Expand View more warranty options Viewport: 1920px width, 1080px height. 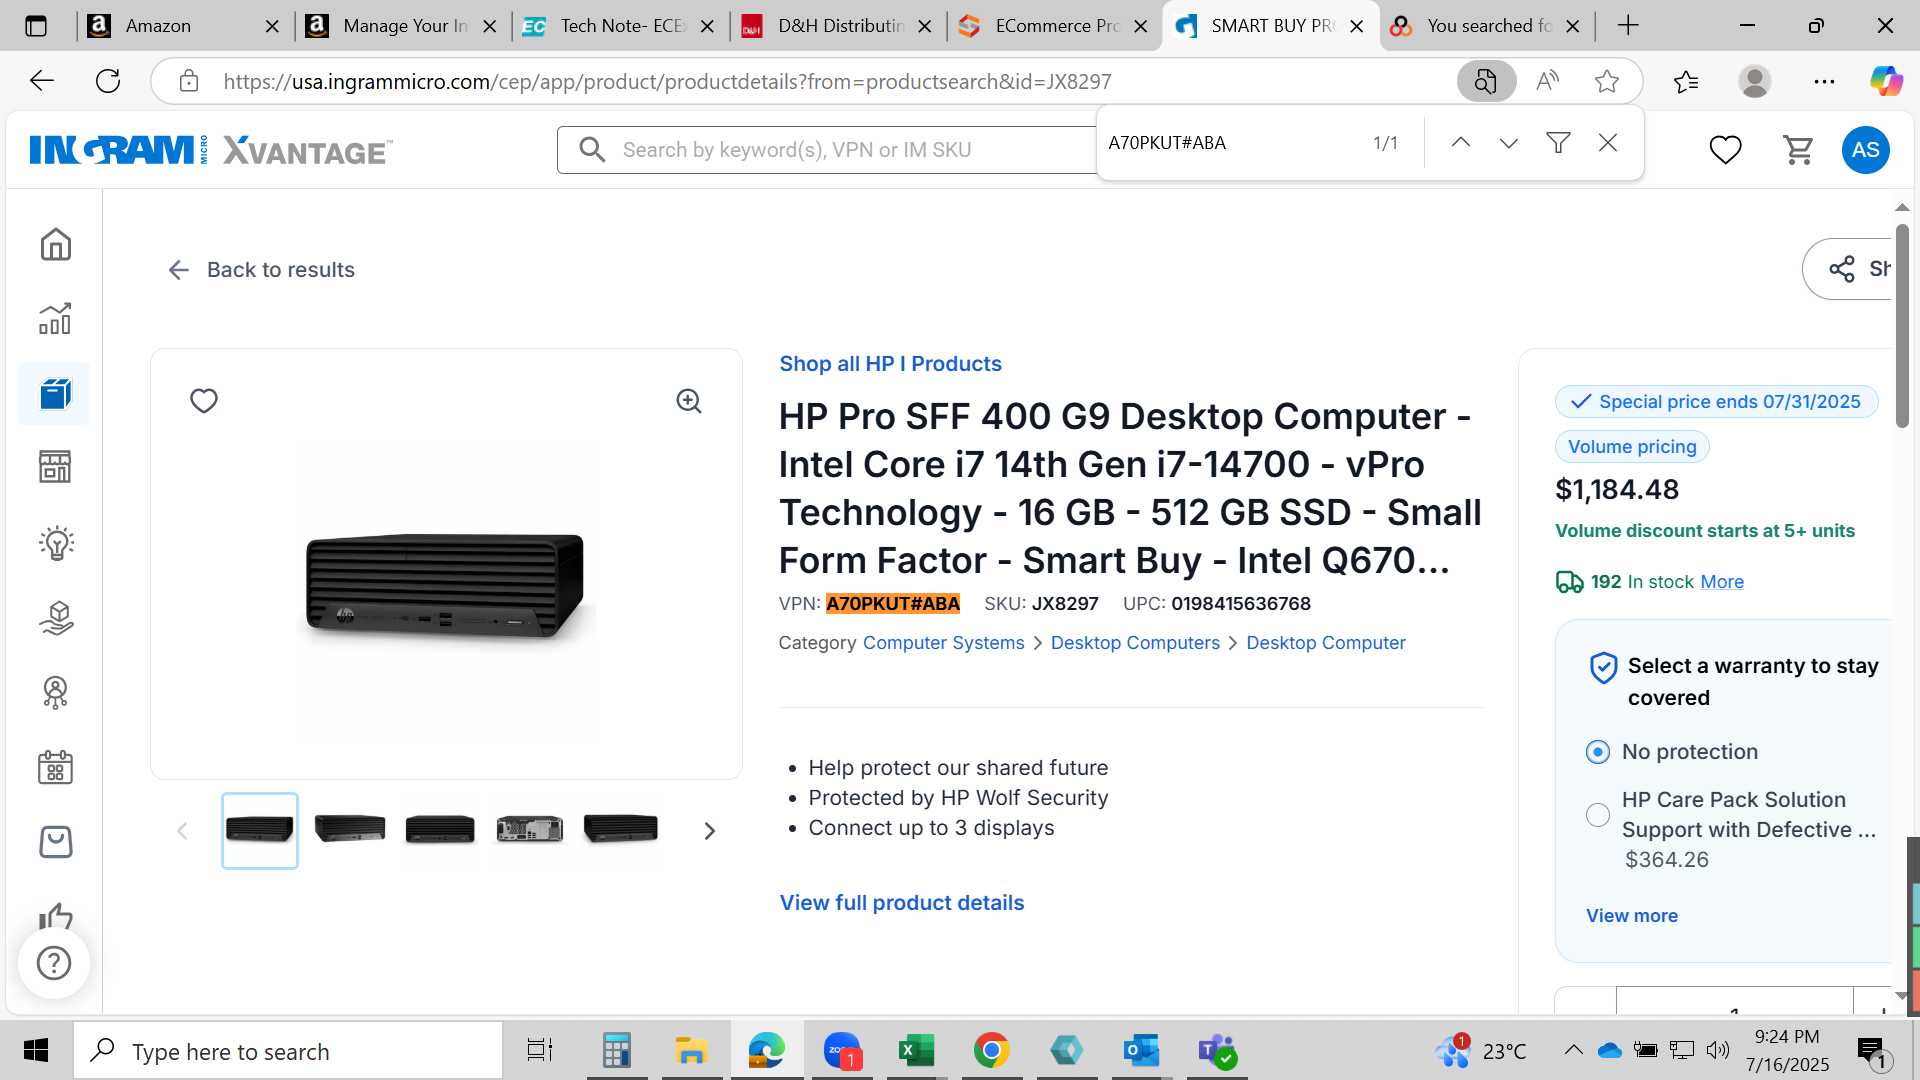pyautogui.click(x=1632, y=916)
